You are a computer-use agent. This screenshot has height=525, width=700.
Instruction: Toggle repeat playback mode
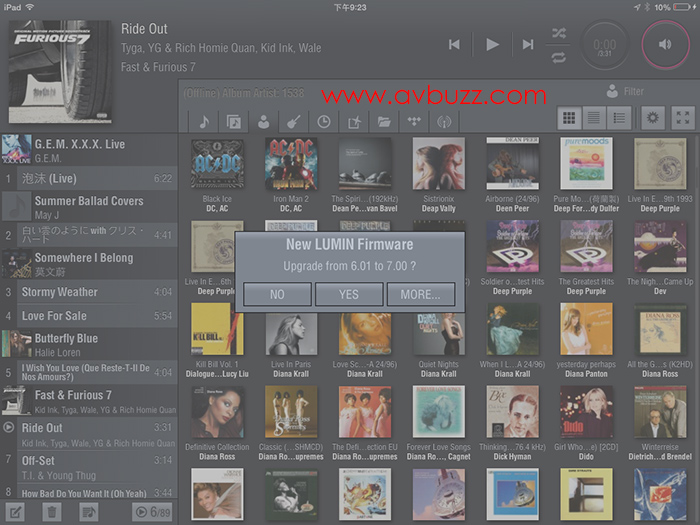click(558, 57)
